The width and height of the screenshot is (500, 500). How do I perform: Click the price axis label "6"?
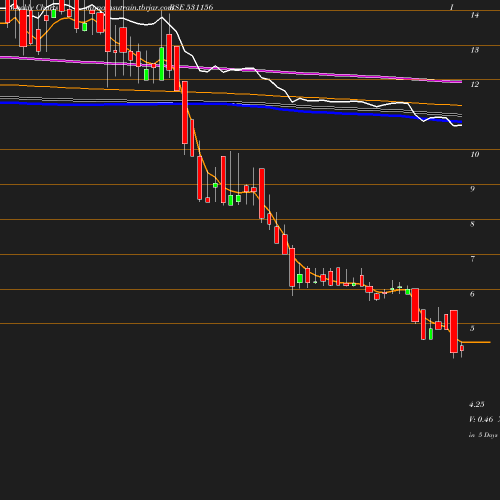click(x=472, y=294)
